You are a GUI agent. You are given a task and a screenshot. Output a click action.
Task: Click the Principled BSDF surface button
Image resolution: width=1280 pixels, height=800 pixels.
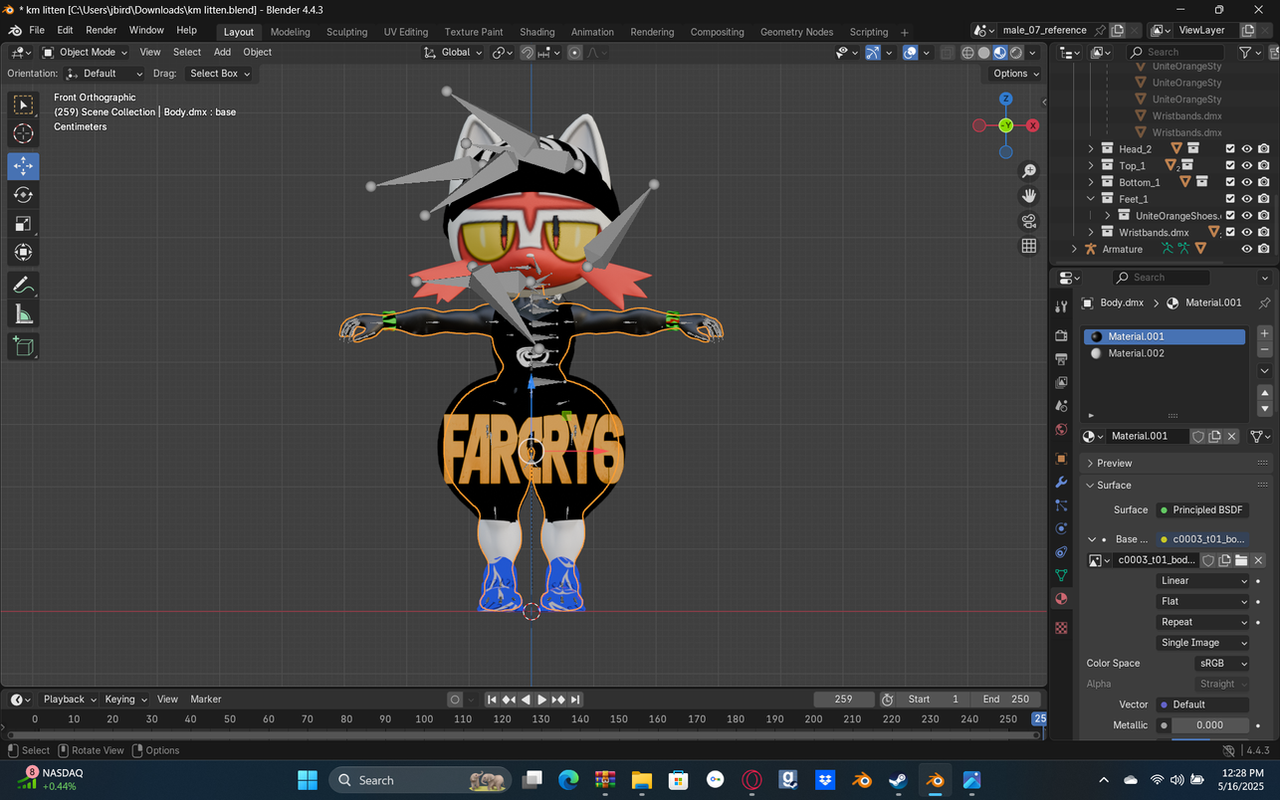(1202, 510)
